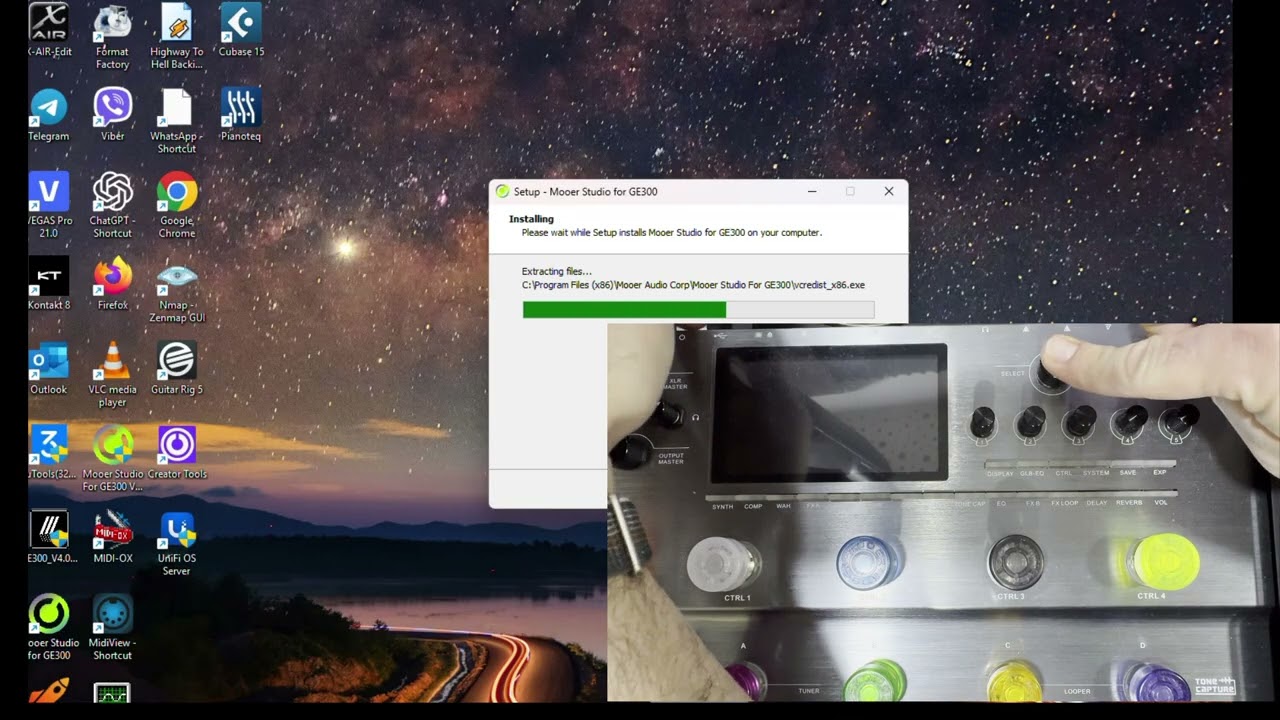Open the VEGAS Pro 21.0 icon
1280x720 pixels.
pyautogui.click(x=49, y=206)
